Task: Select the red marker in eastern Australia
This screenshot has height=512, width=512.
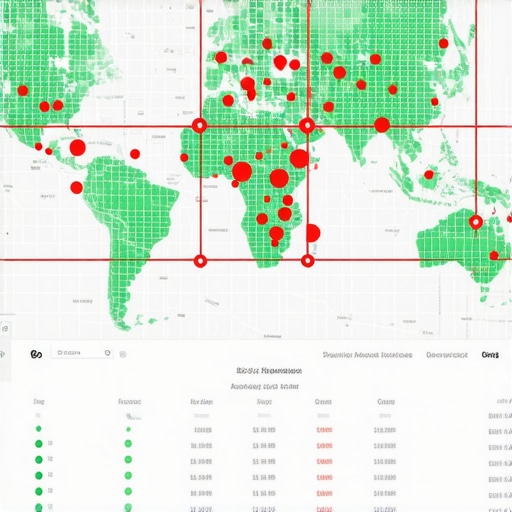Action: [x=494, y=256]
